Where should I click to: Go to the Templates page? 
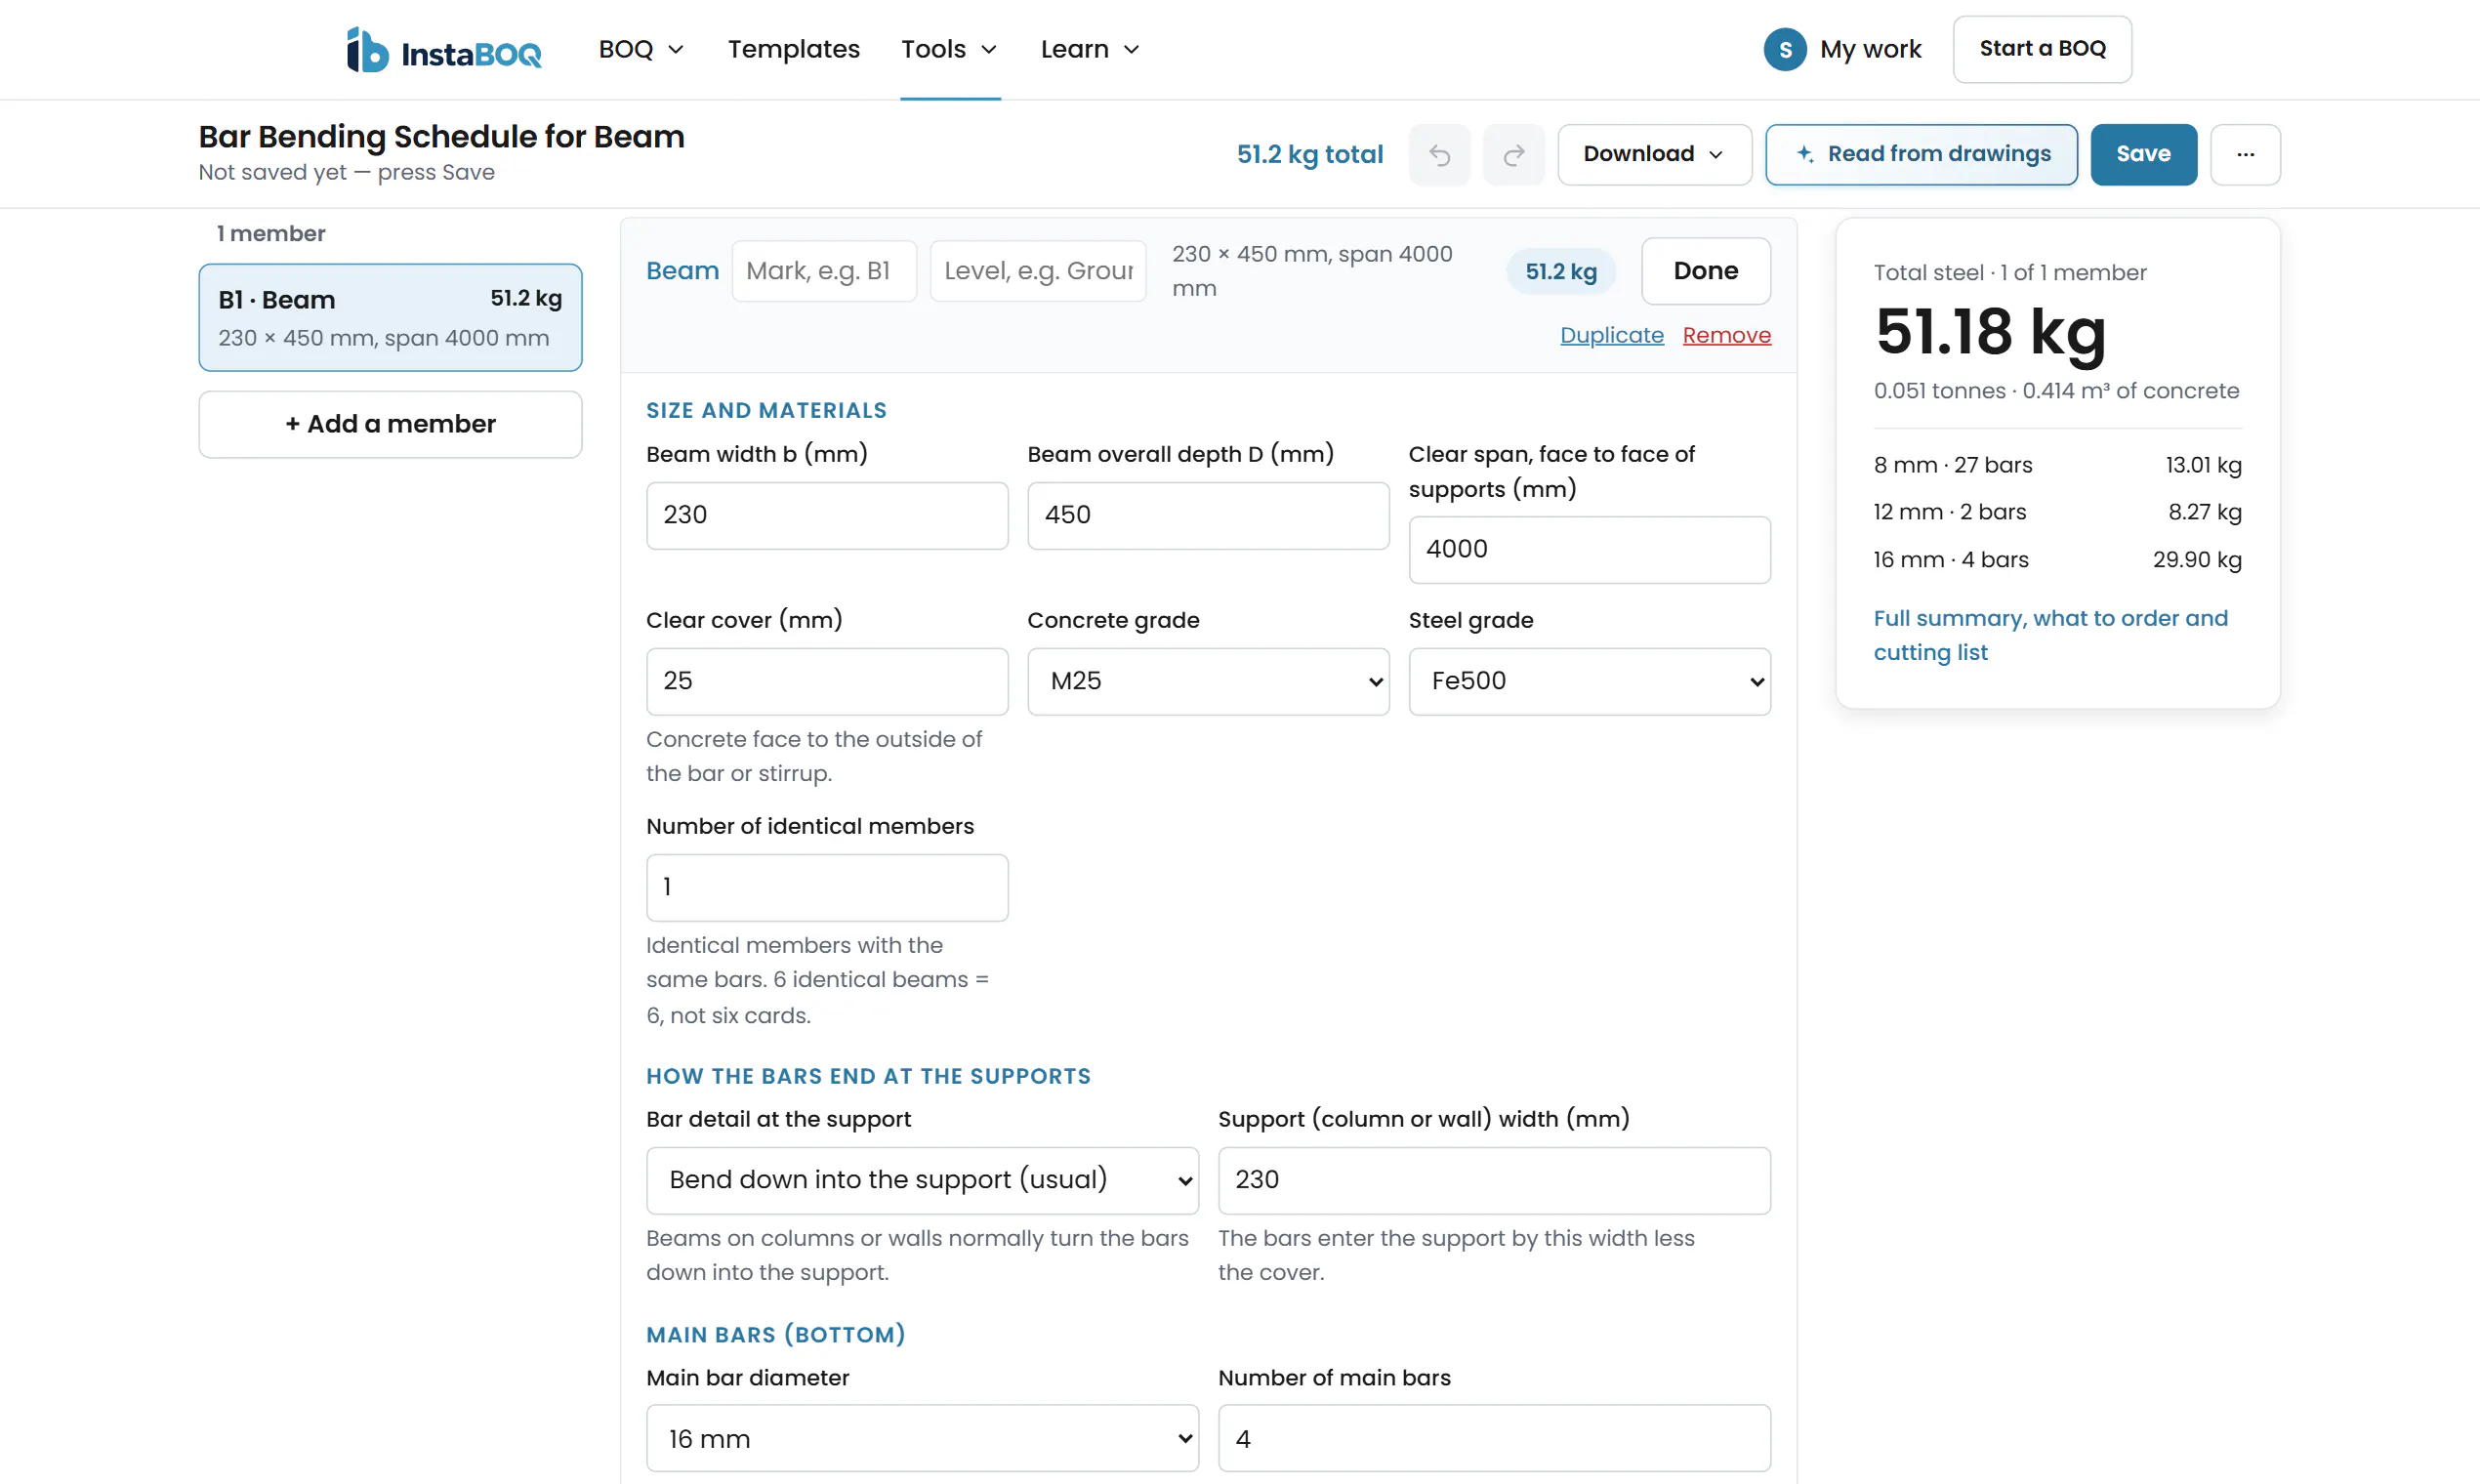pyautogui.click(x=793, y=49)
